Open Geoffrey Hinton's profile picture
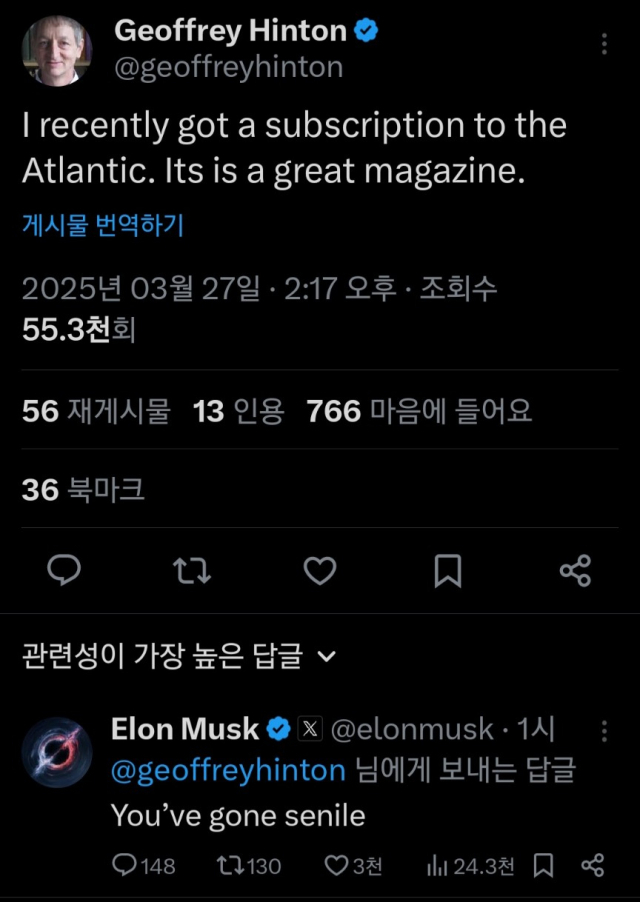This screenshot has width=640, height=902. coord(56,50)
